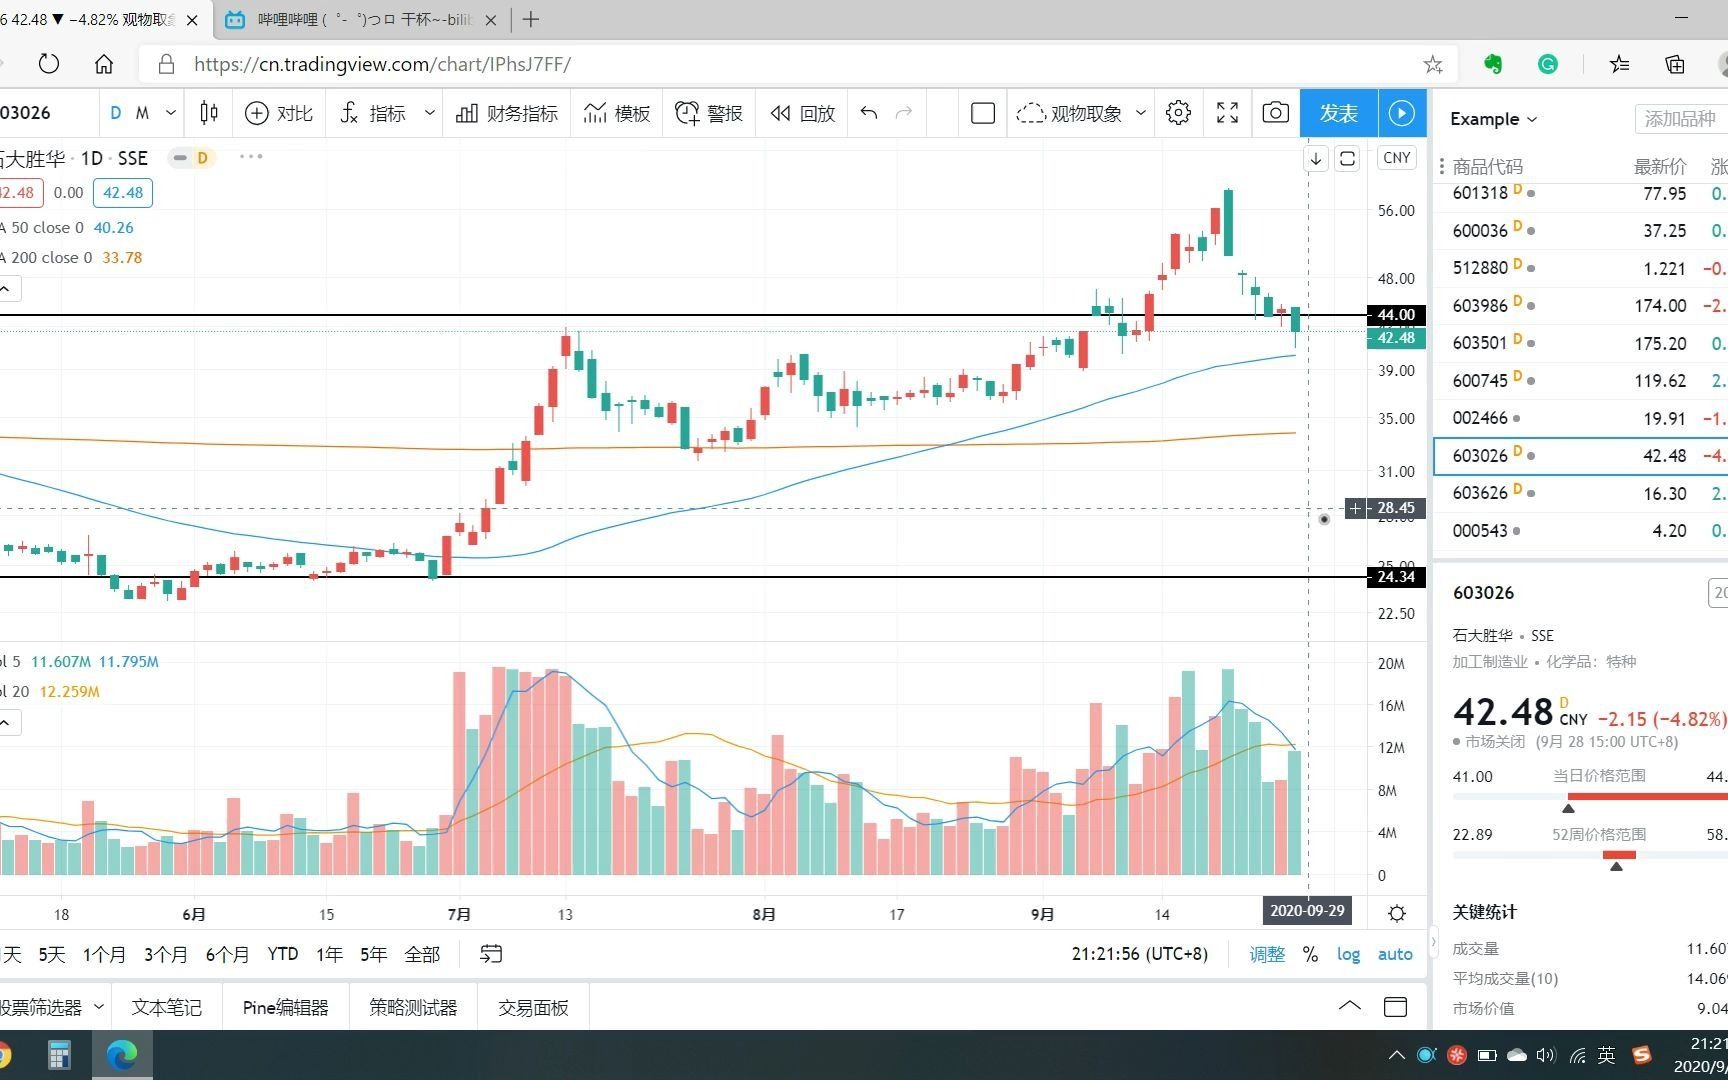
Task: Open the 策略测试器 tab
Action: point(413,1007)
